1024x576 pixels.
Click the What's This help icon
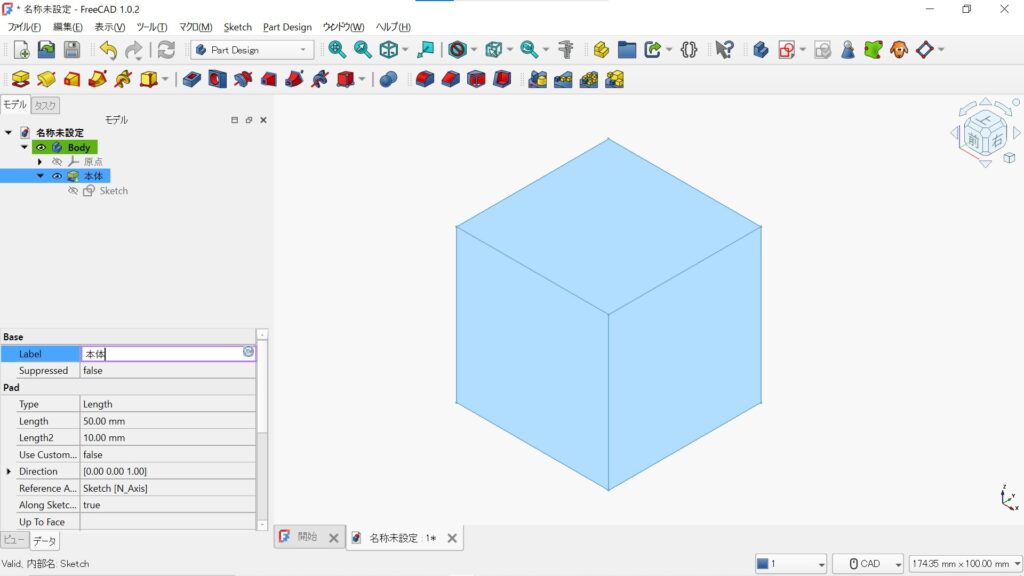[x=725, y=49]
